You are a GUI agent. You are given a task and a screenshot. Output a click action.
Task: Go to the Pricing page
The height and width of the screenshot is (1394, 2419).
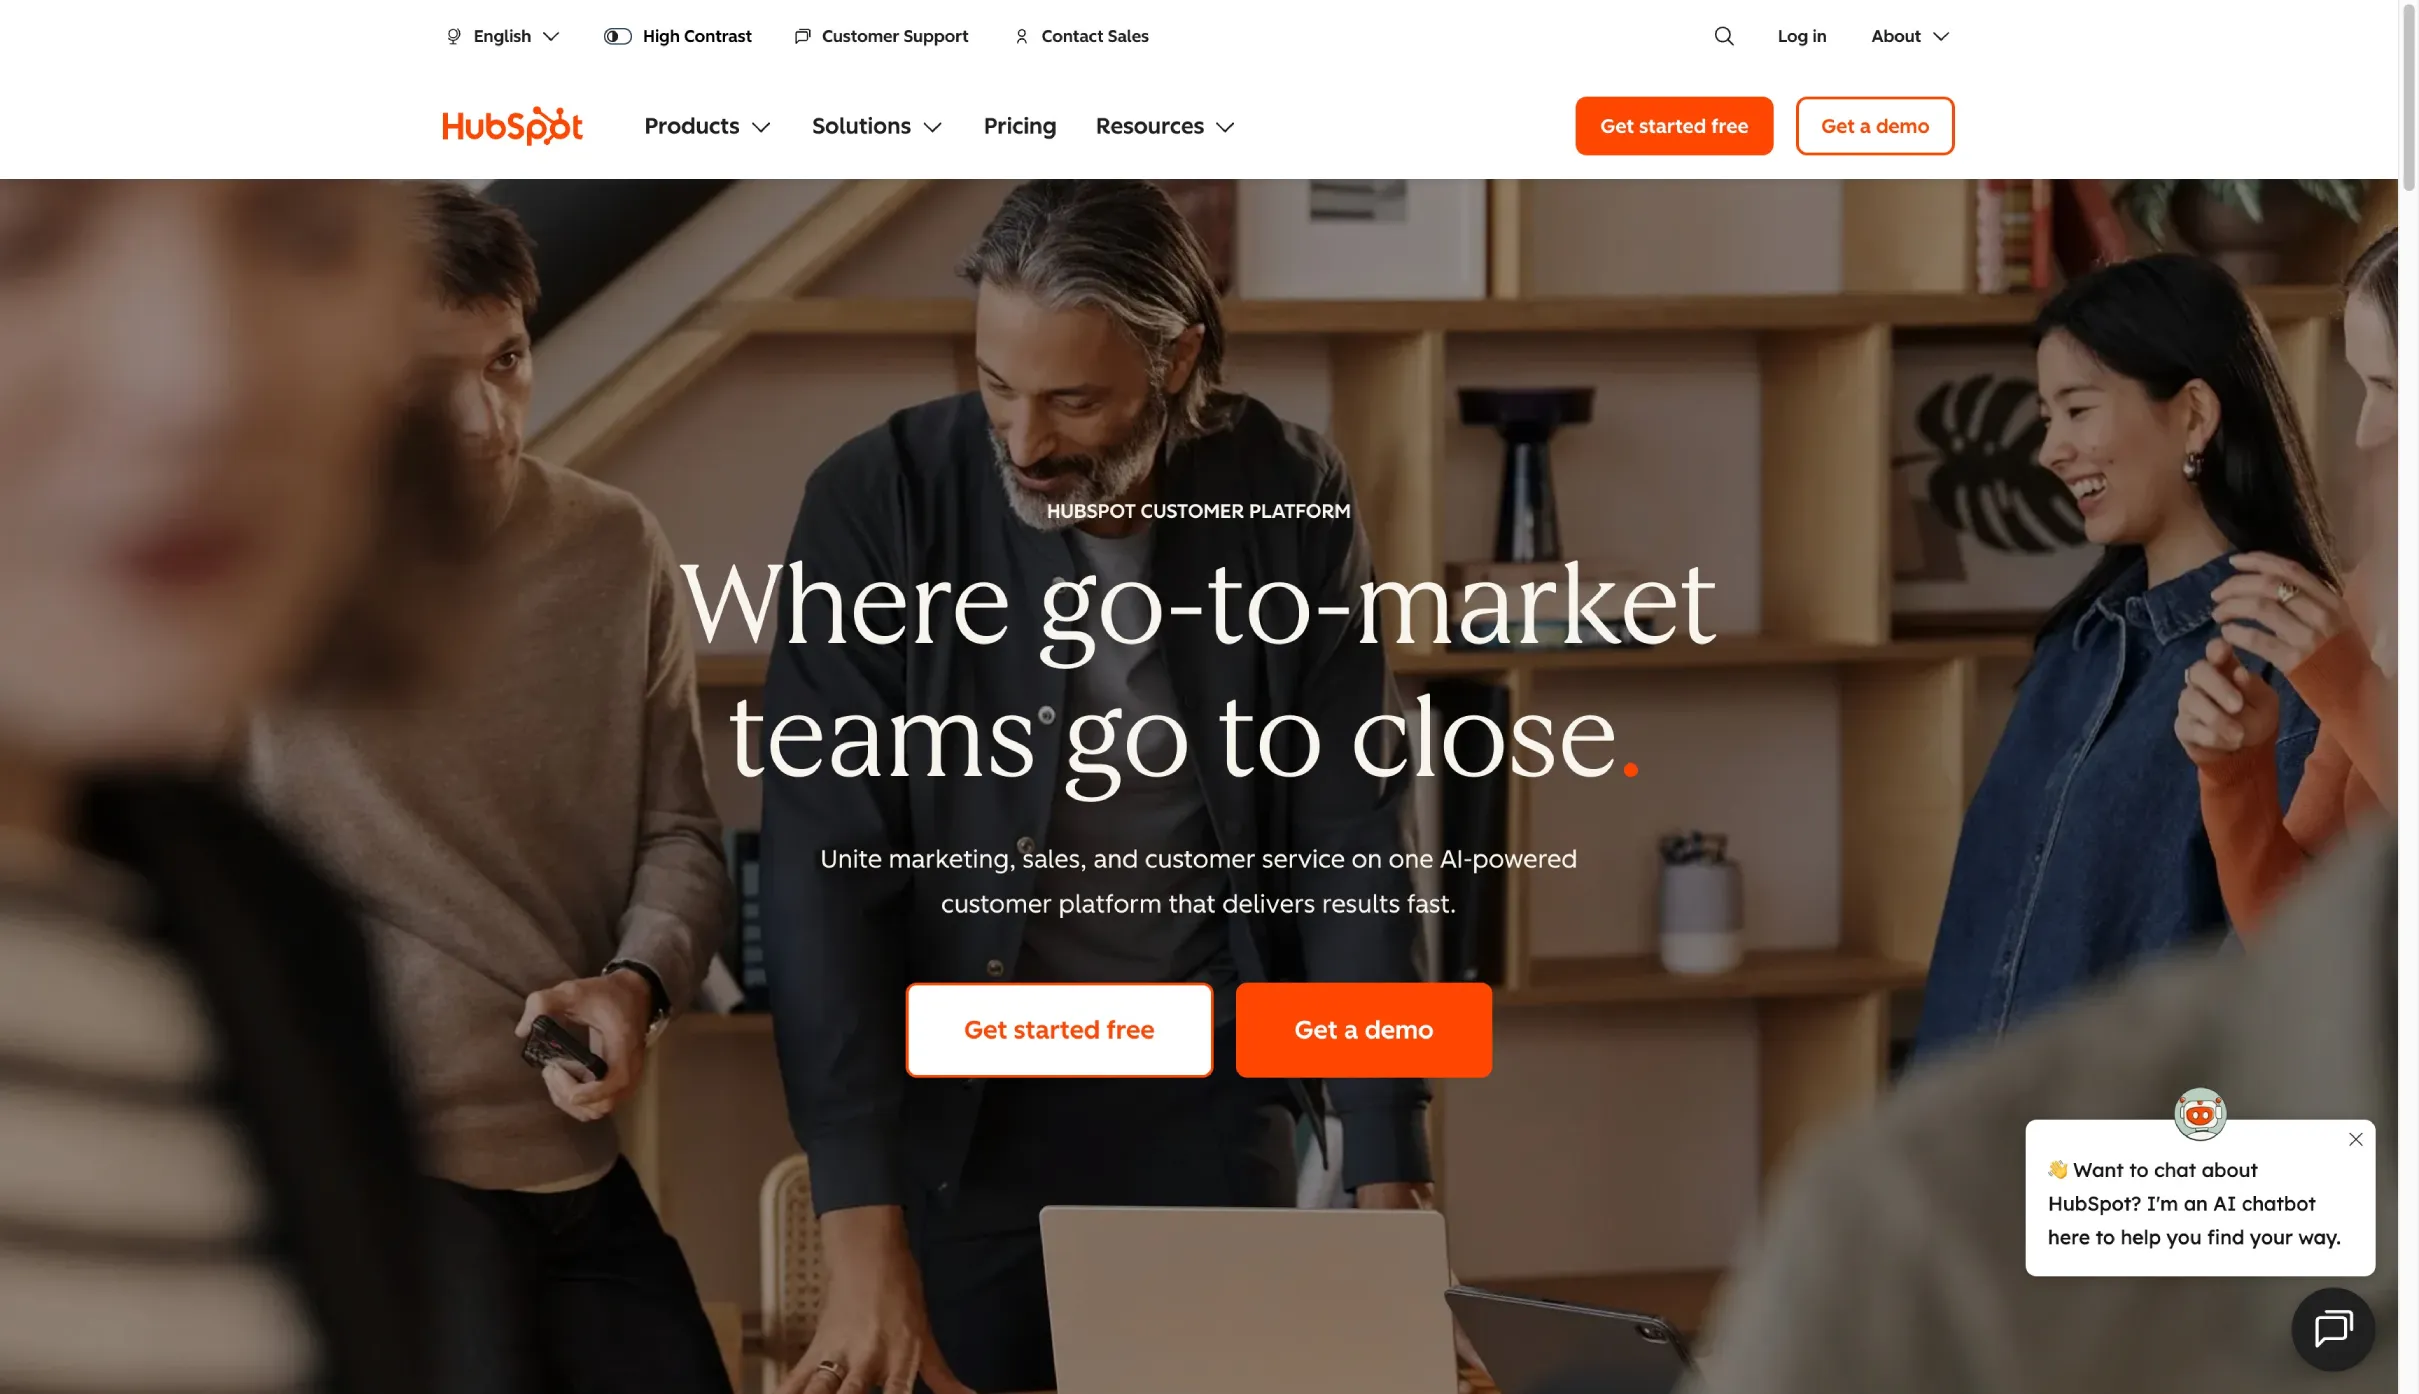pyautogui.click(x=1019, y=126)
